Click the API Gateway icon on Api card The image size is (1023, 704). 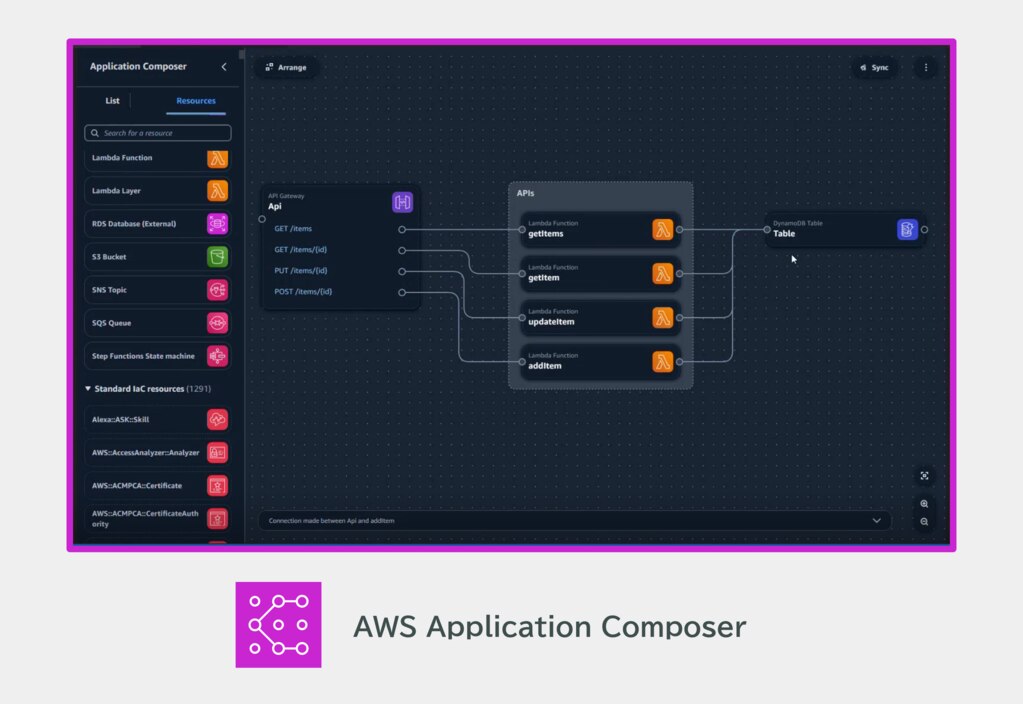tap(403, 202)
